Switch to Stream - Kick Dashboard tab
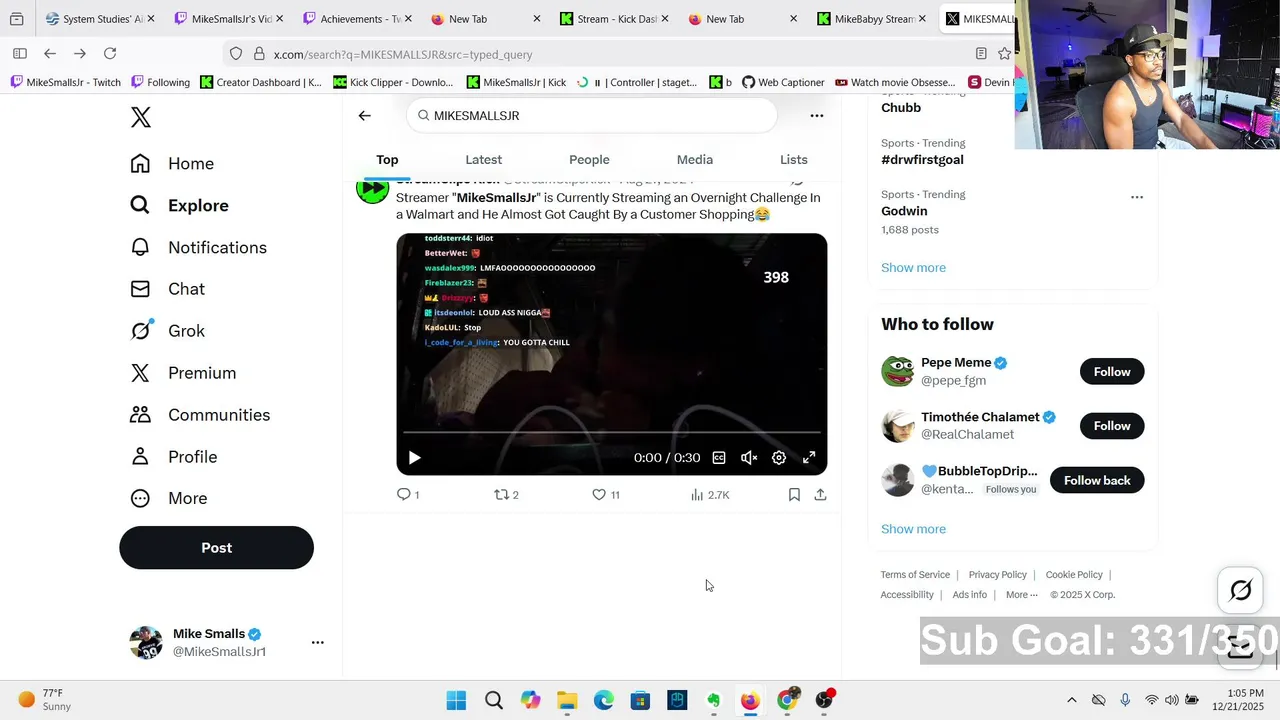This screenshot has width=1280, height=720. tap(614, 19)
